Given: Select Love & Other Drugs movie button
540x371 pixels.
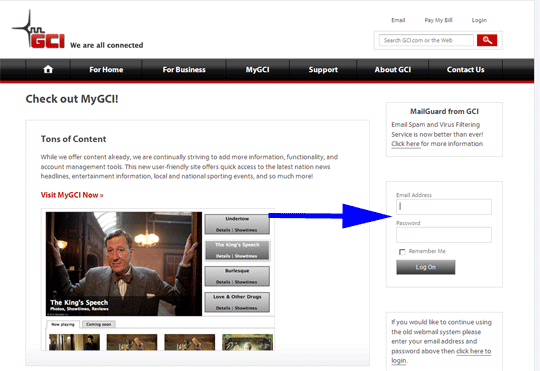Looking at the screenshot, I should coord(237,302).
